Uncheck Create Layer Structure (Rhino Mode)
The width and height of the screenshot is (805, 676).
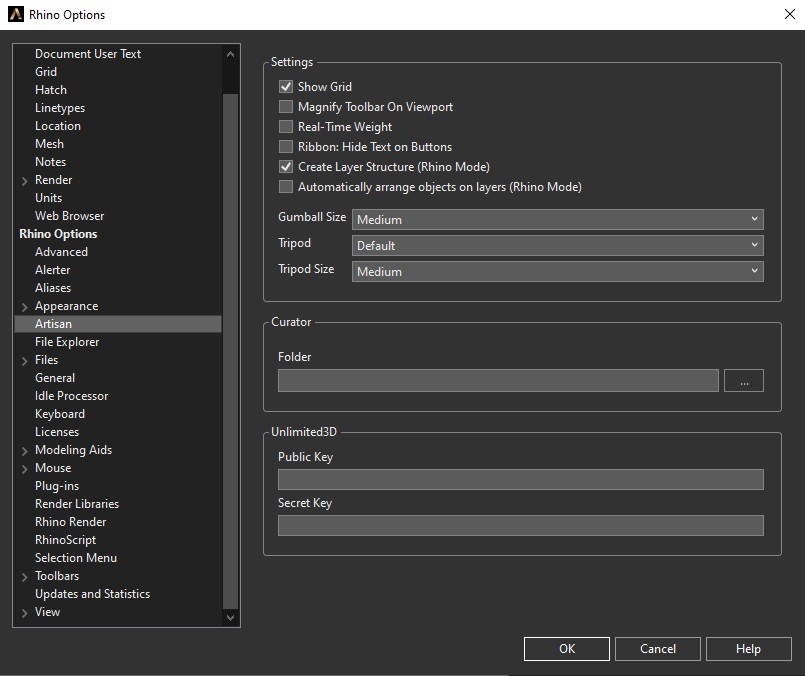pyautogui.click(x=285, y=166)
